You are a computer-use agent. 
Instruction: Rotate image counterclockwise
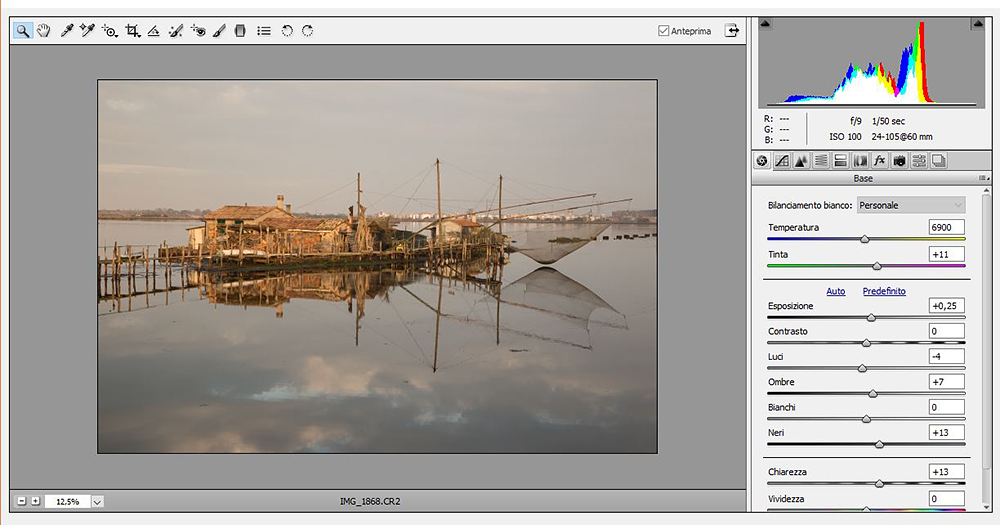[x=287, y=31]
